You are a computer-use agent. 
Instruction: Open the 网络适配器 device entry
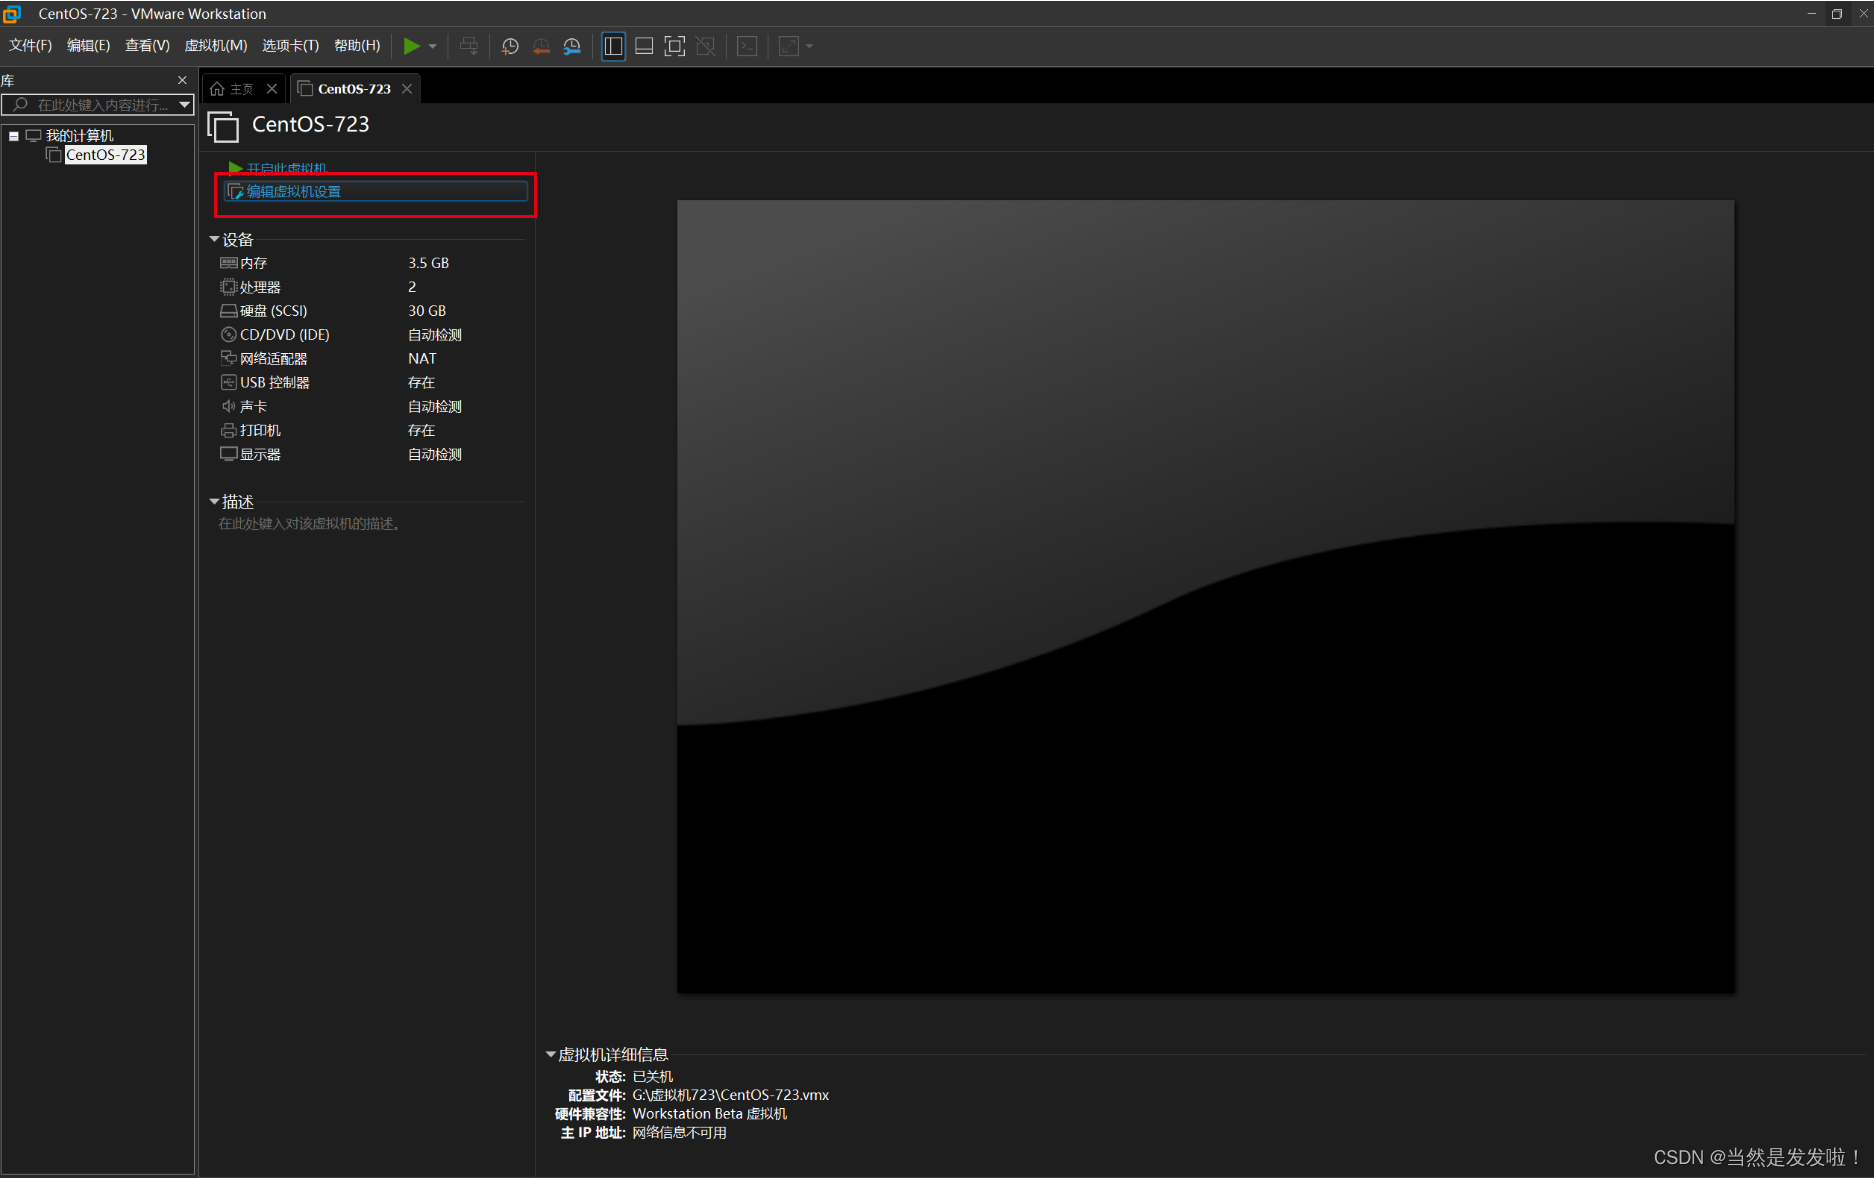coord(273,359)
